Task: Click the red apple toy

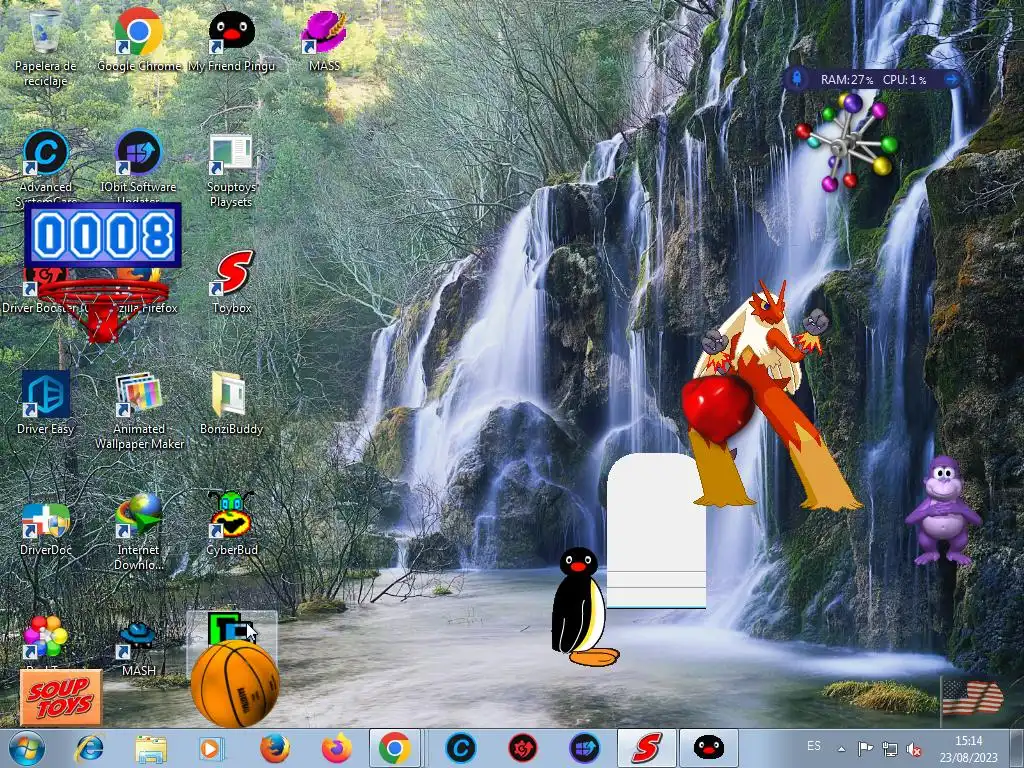Action: (718, 409)
